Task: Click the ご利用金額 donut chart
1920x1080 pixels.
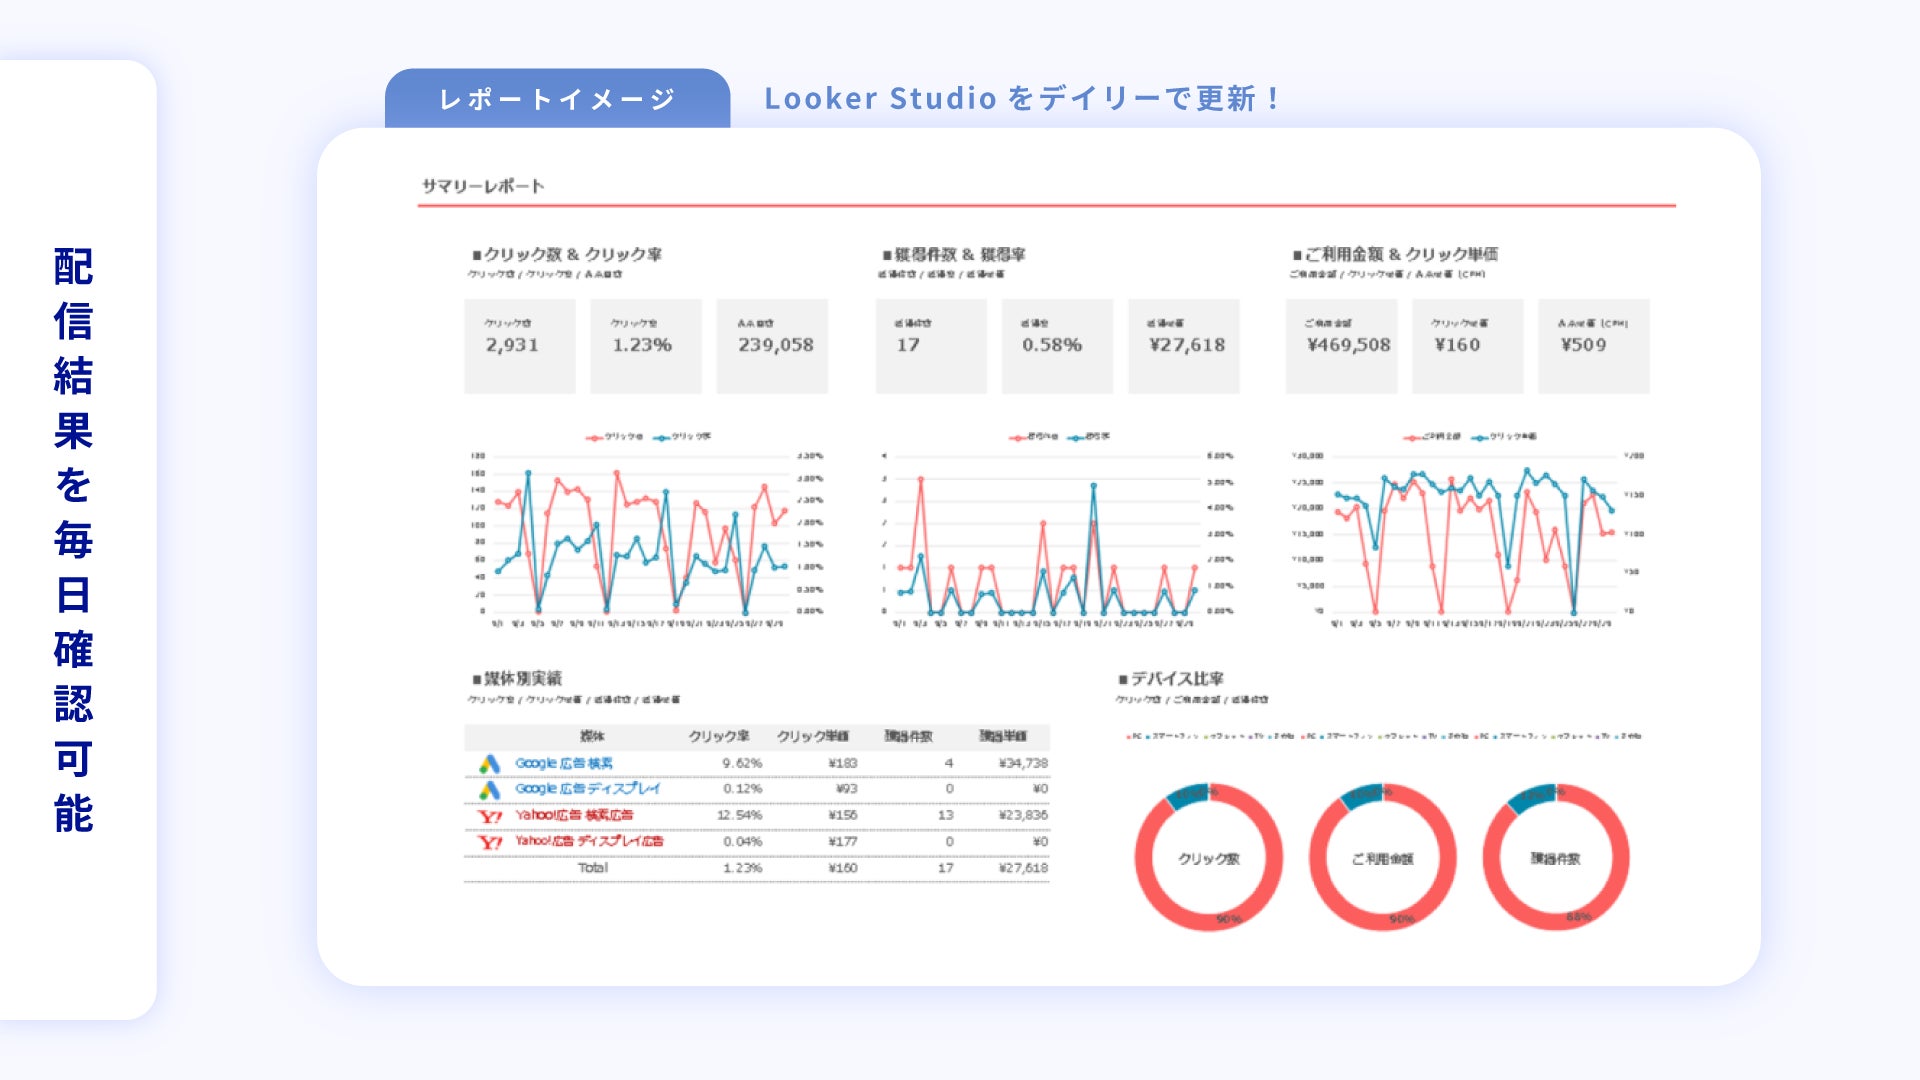Action: (x=1382, y=858)
